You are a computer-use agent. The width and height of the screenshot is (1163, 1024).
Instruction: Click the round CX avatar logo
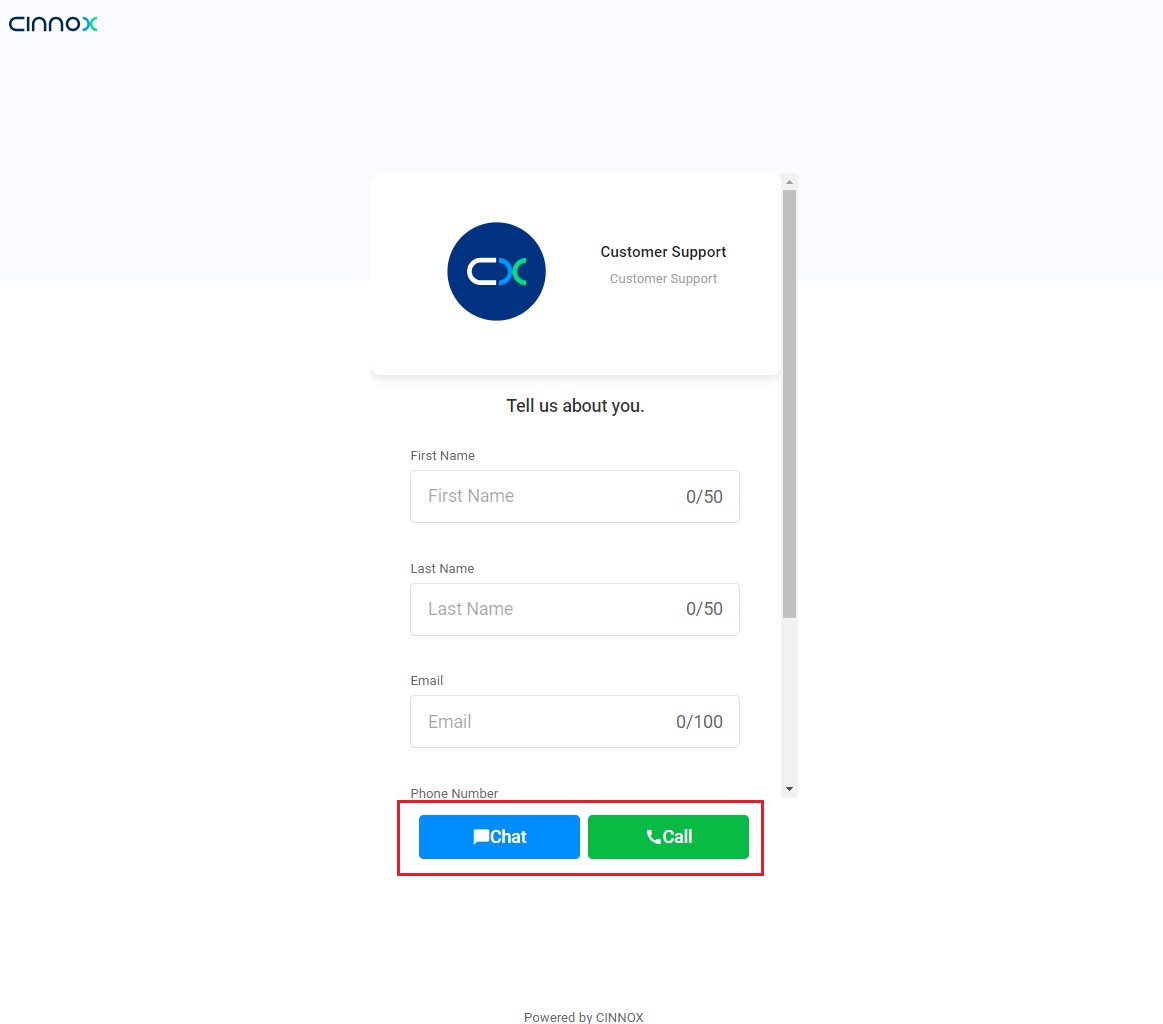pyautogui.click(x=496, y=271)
